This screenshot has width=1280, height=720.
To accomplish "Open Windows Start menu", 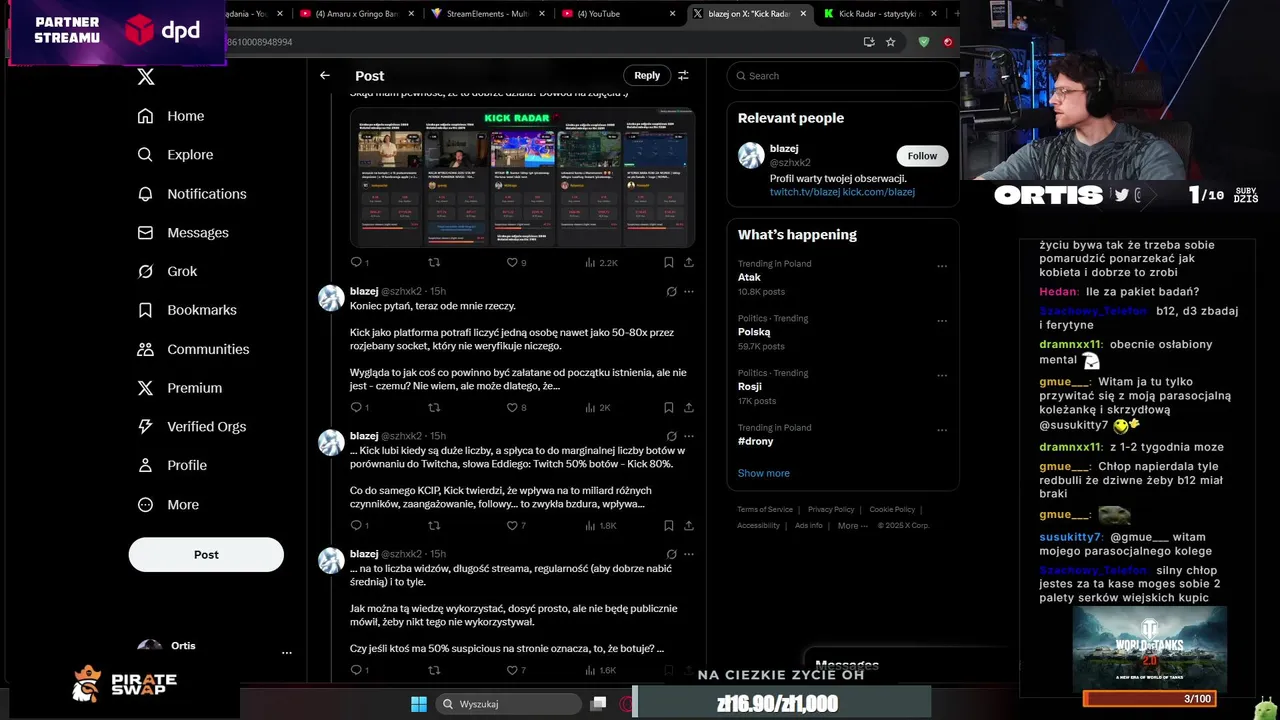I will click(x=419, y=704).
